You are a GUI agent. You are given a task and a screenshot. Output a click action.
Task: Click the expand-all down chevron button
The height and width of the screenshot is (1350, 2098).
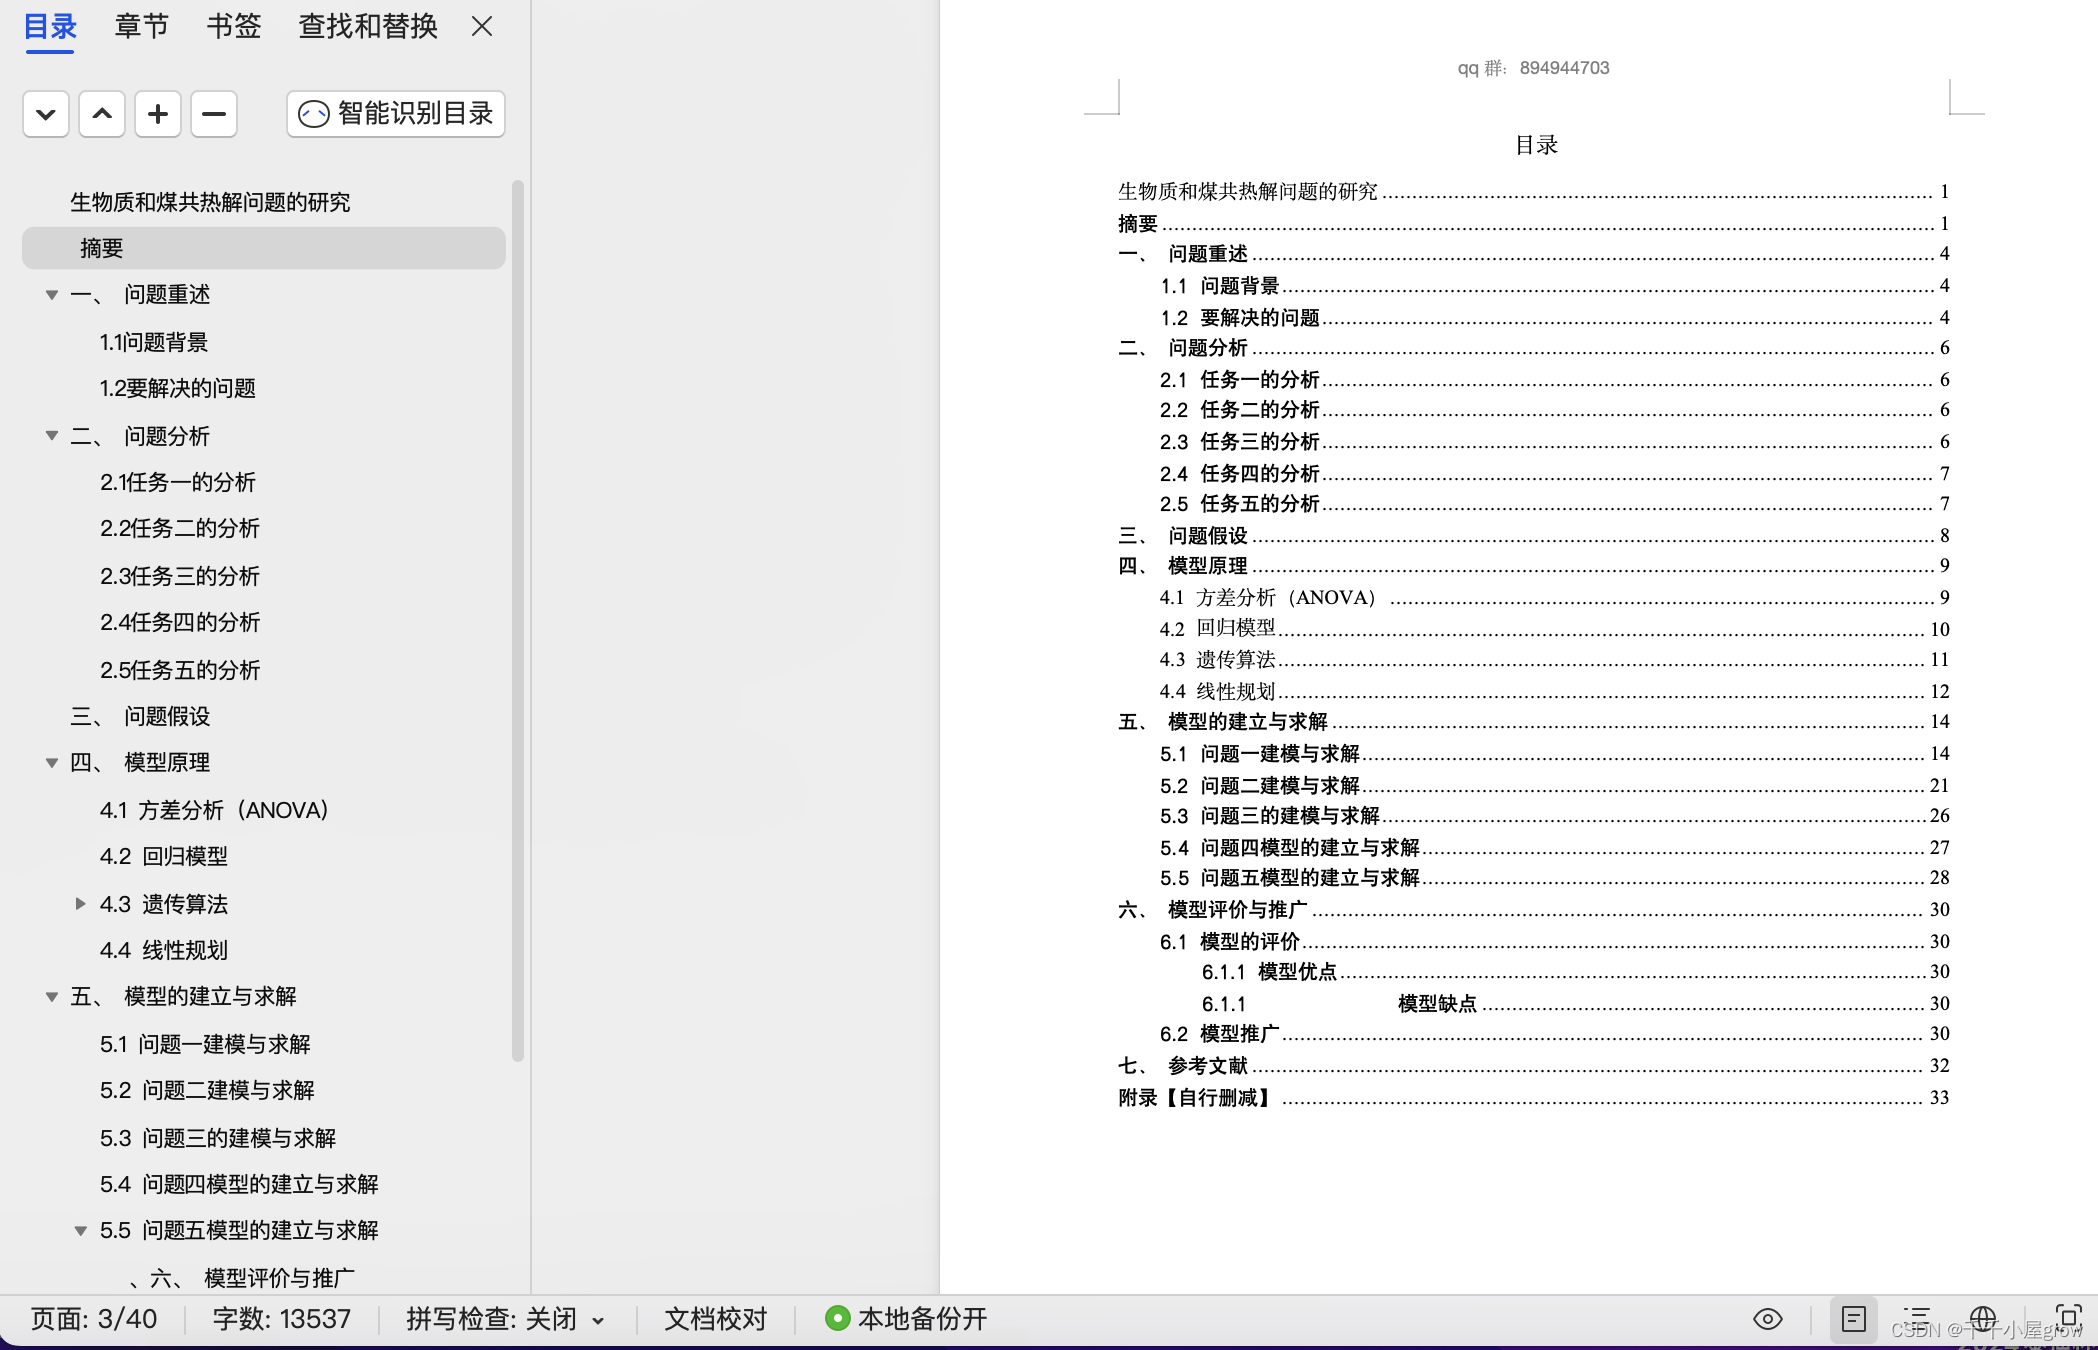[x=46, y=114]
